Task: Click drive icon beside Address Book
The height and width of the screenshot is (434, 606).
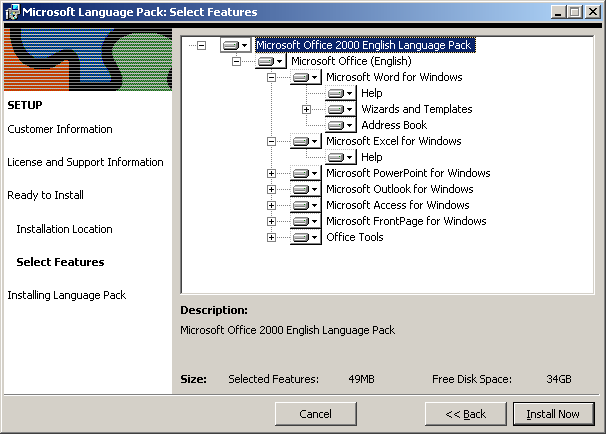Action: [340, 125]
